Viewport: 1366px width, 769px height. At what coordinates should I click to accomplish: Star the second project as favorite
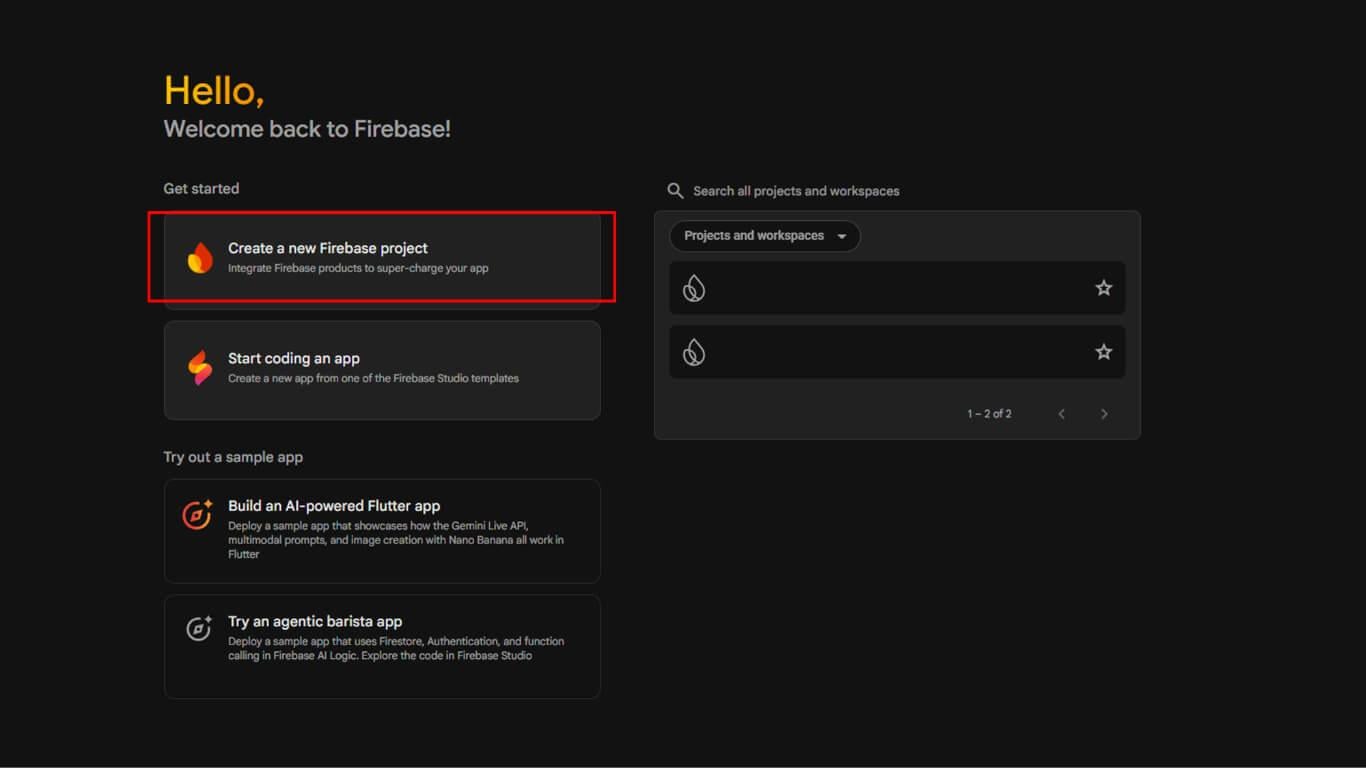(x=1103, y=352)
